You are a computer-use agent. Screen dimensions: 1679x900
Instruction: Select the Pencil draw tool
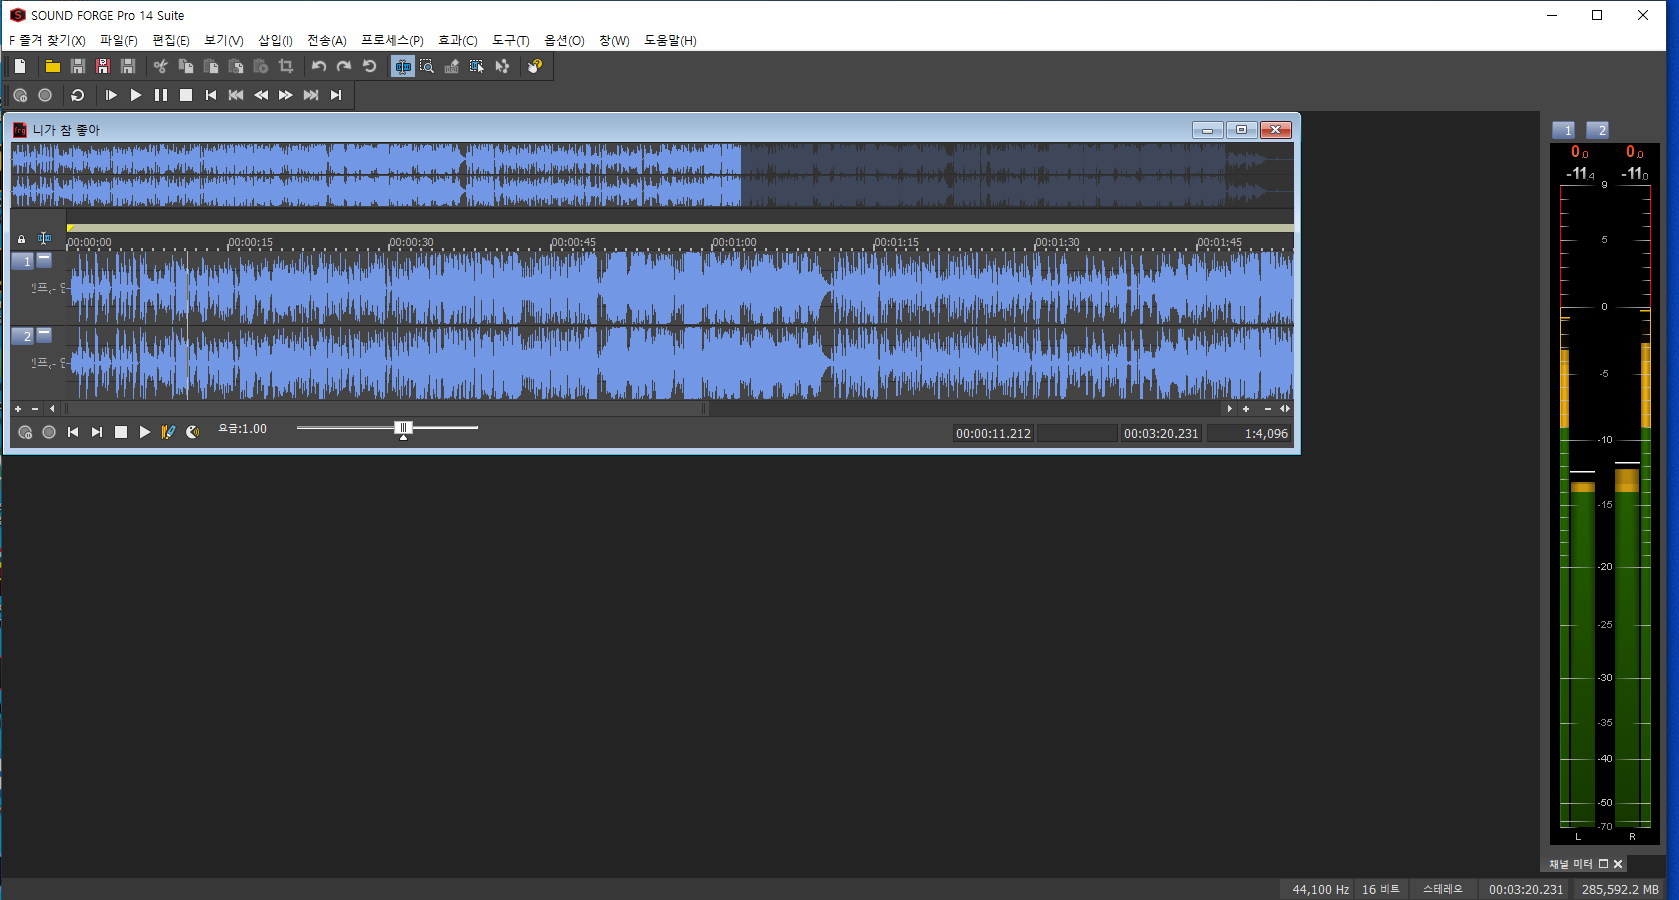click(452, 66)
